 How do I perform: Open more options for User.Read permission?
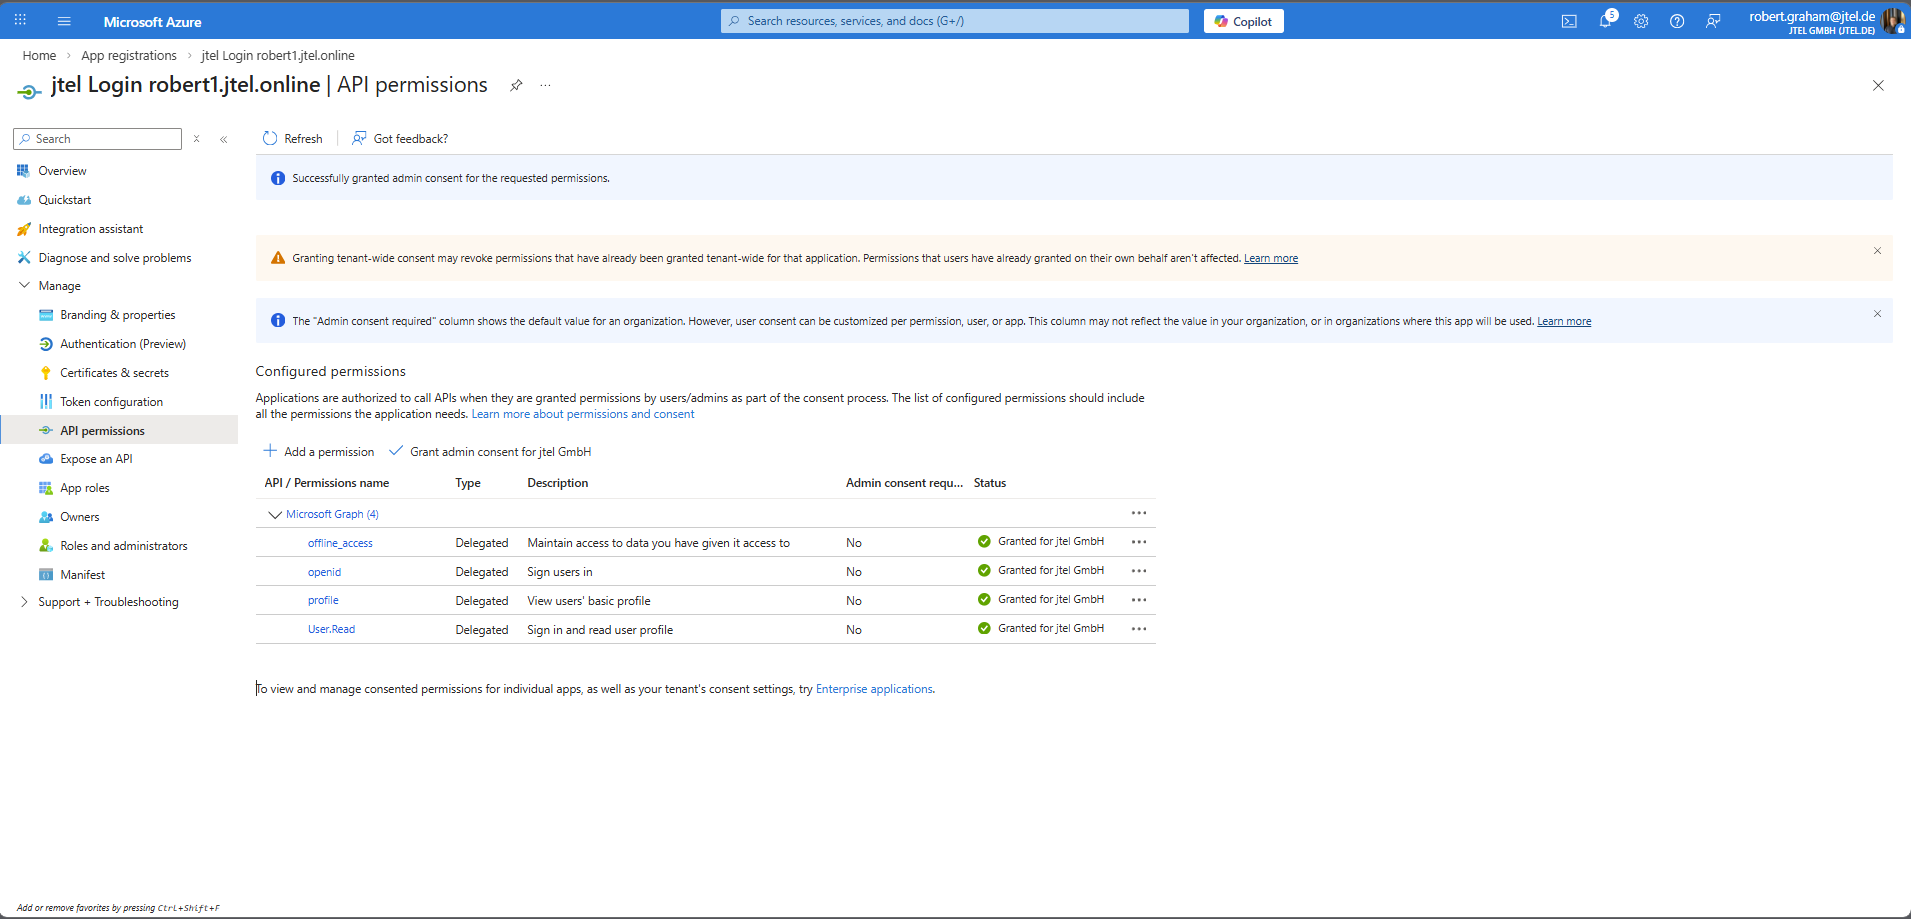click(1139, 629)
